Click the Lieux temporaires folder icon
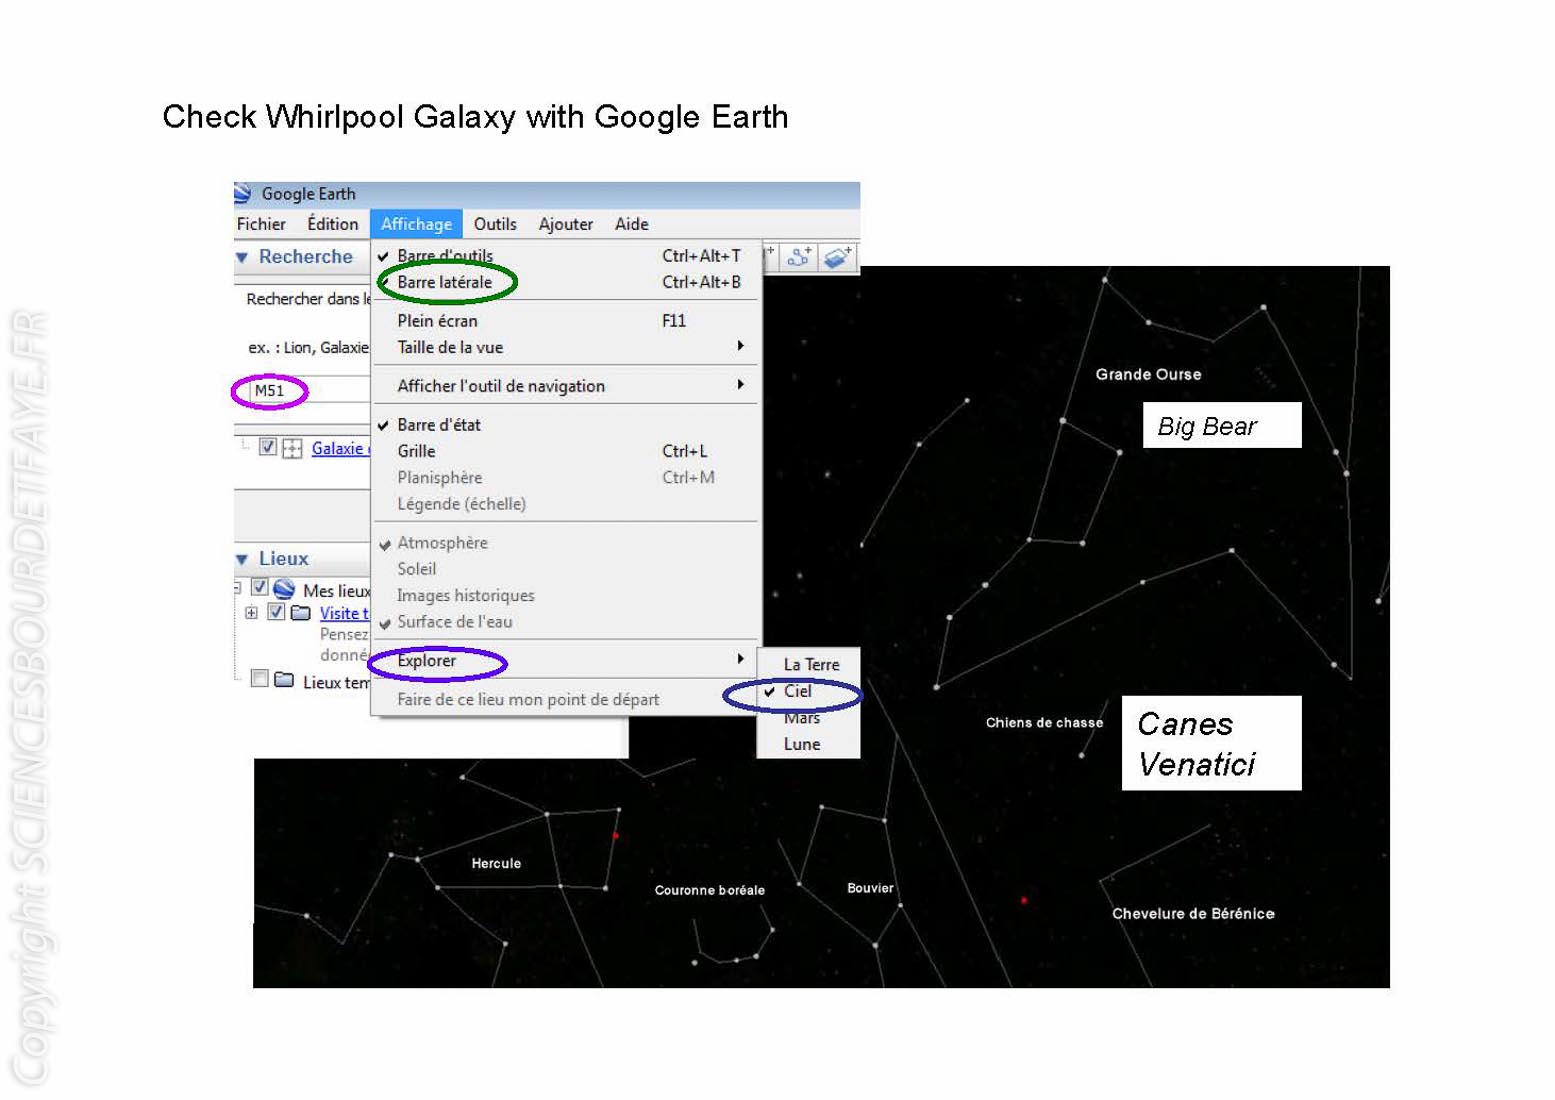Viewport: 1555px width, 1100px height. [284, 681]
